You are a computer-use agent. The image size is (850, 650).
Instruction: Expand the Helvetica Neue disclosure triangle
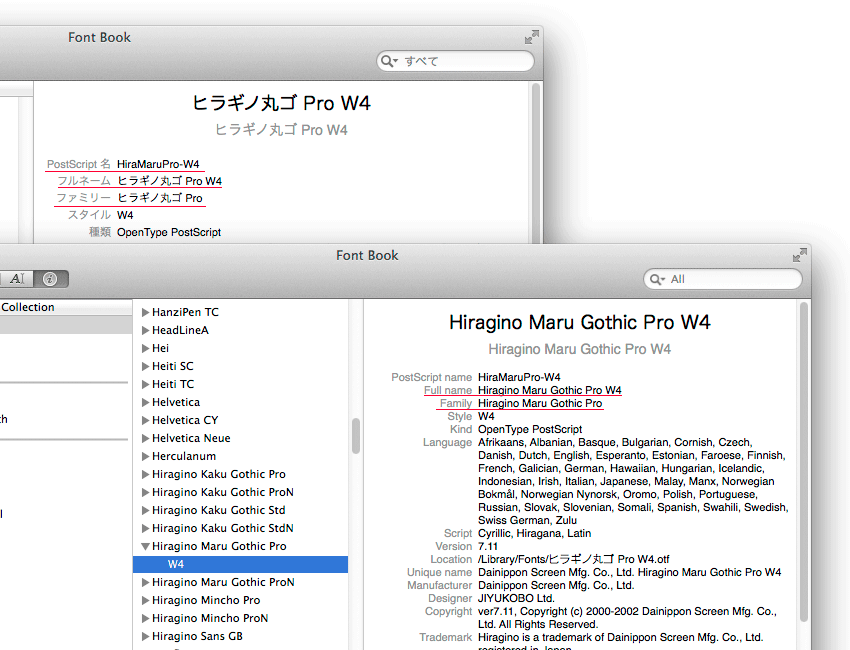click(x=145, y=438)
